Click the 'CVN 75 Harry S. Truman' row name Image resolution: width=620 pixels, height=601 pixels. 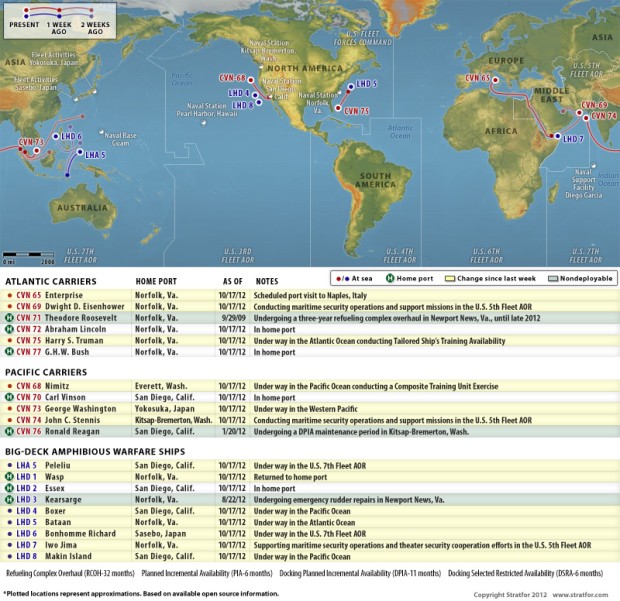60,340
